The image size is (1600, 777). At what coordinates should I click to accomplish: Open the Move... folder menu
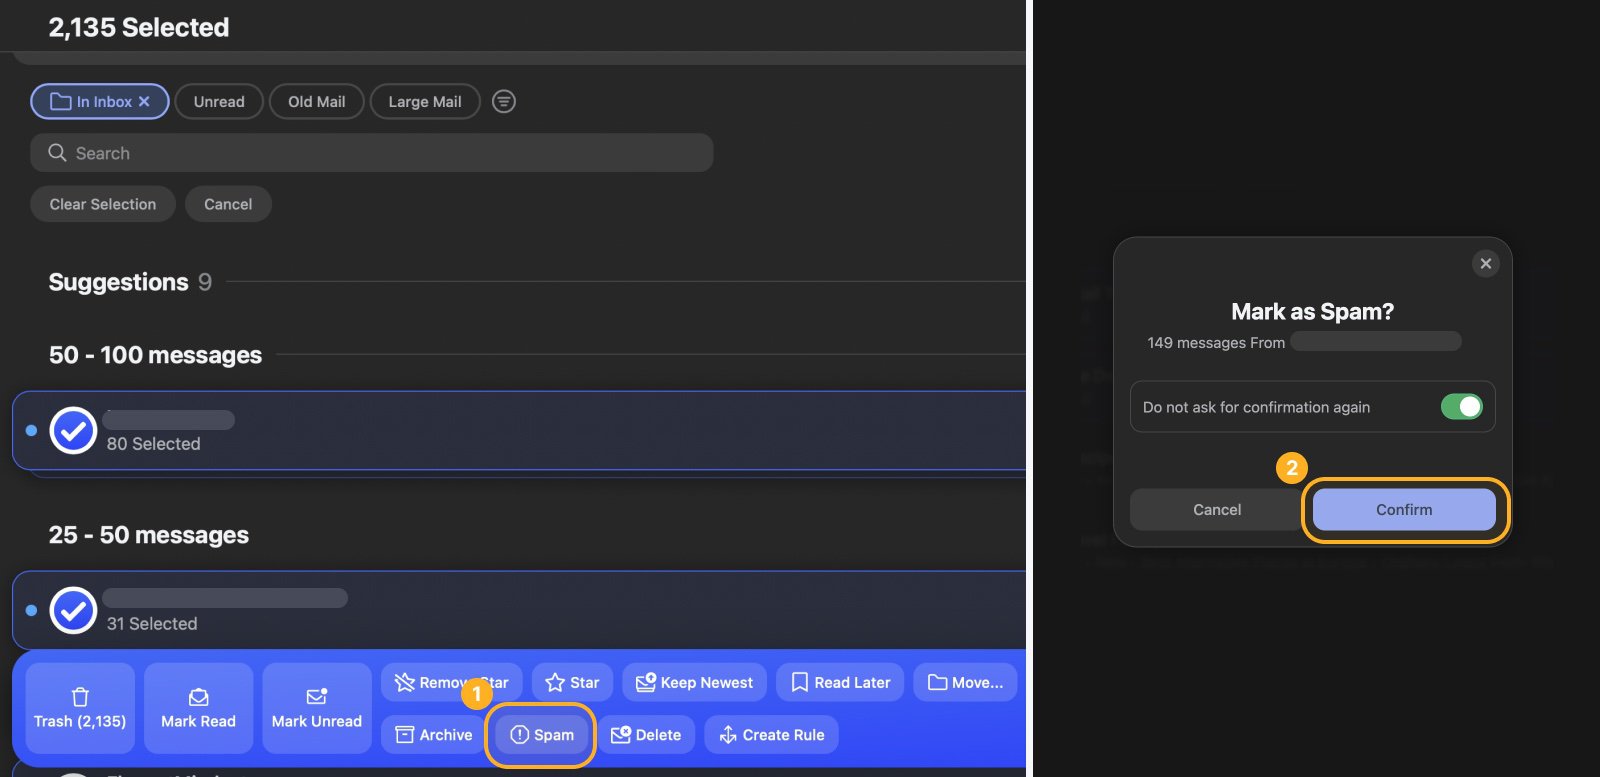(x=965, y=683)
